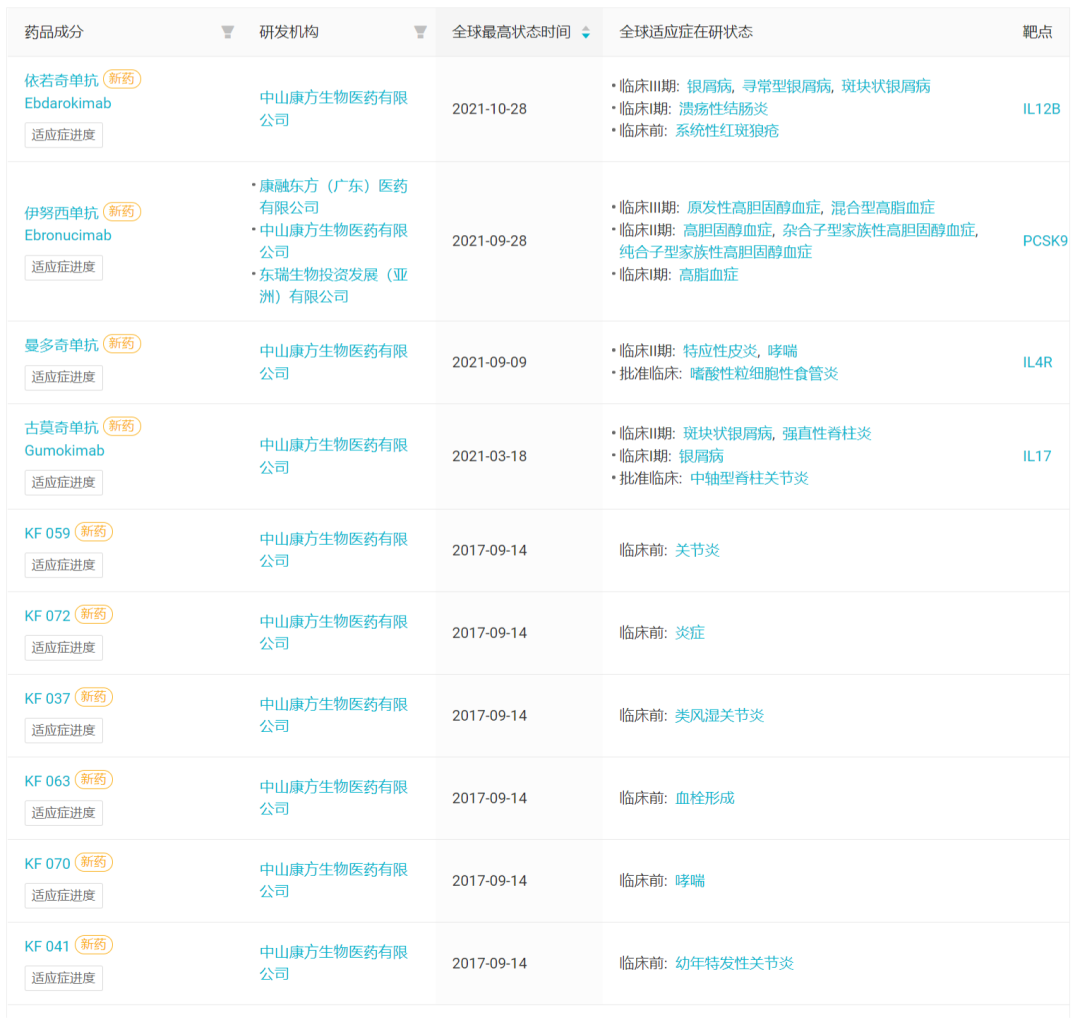
Task: Click the 新药 badge beside 伊努西单抗
Action: [x=122, y=211]
